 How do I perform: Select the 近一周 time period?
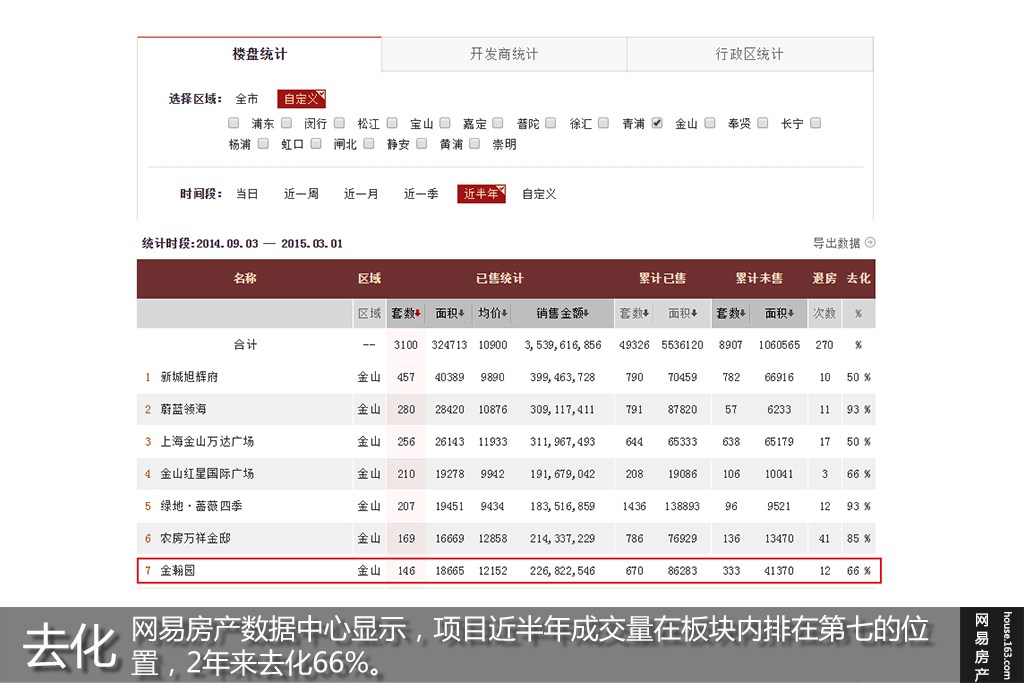(x=300, y=194)
